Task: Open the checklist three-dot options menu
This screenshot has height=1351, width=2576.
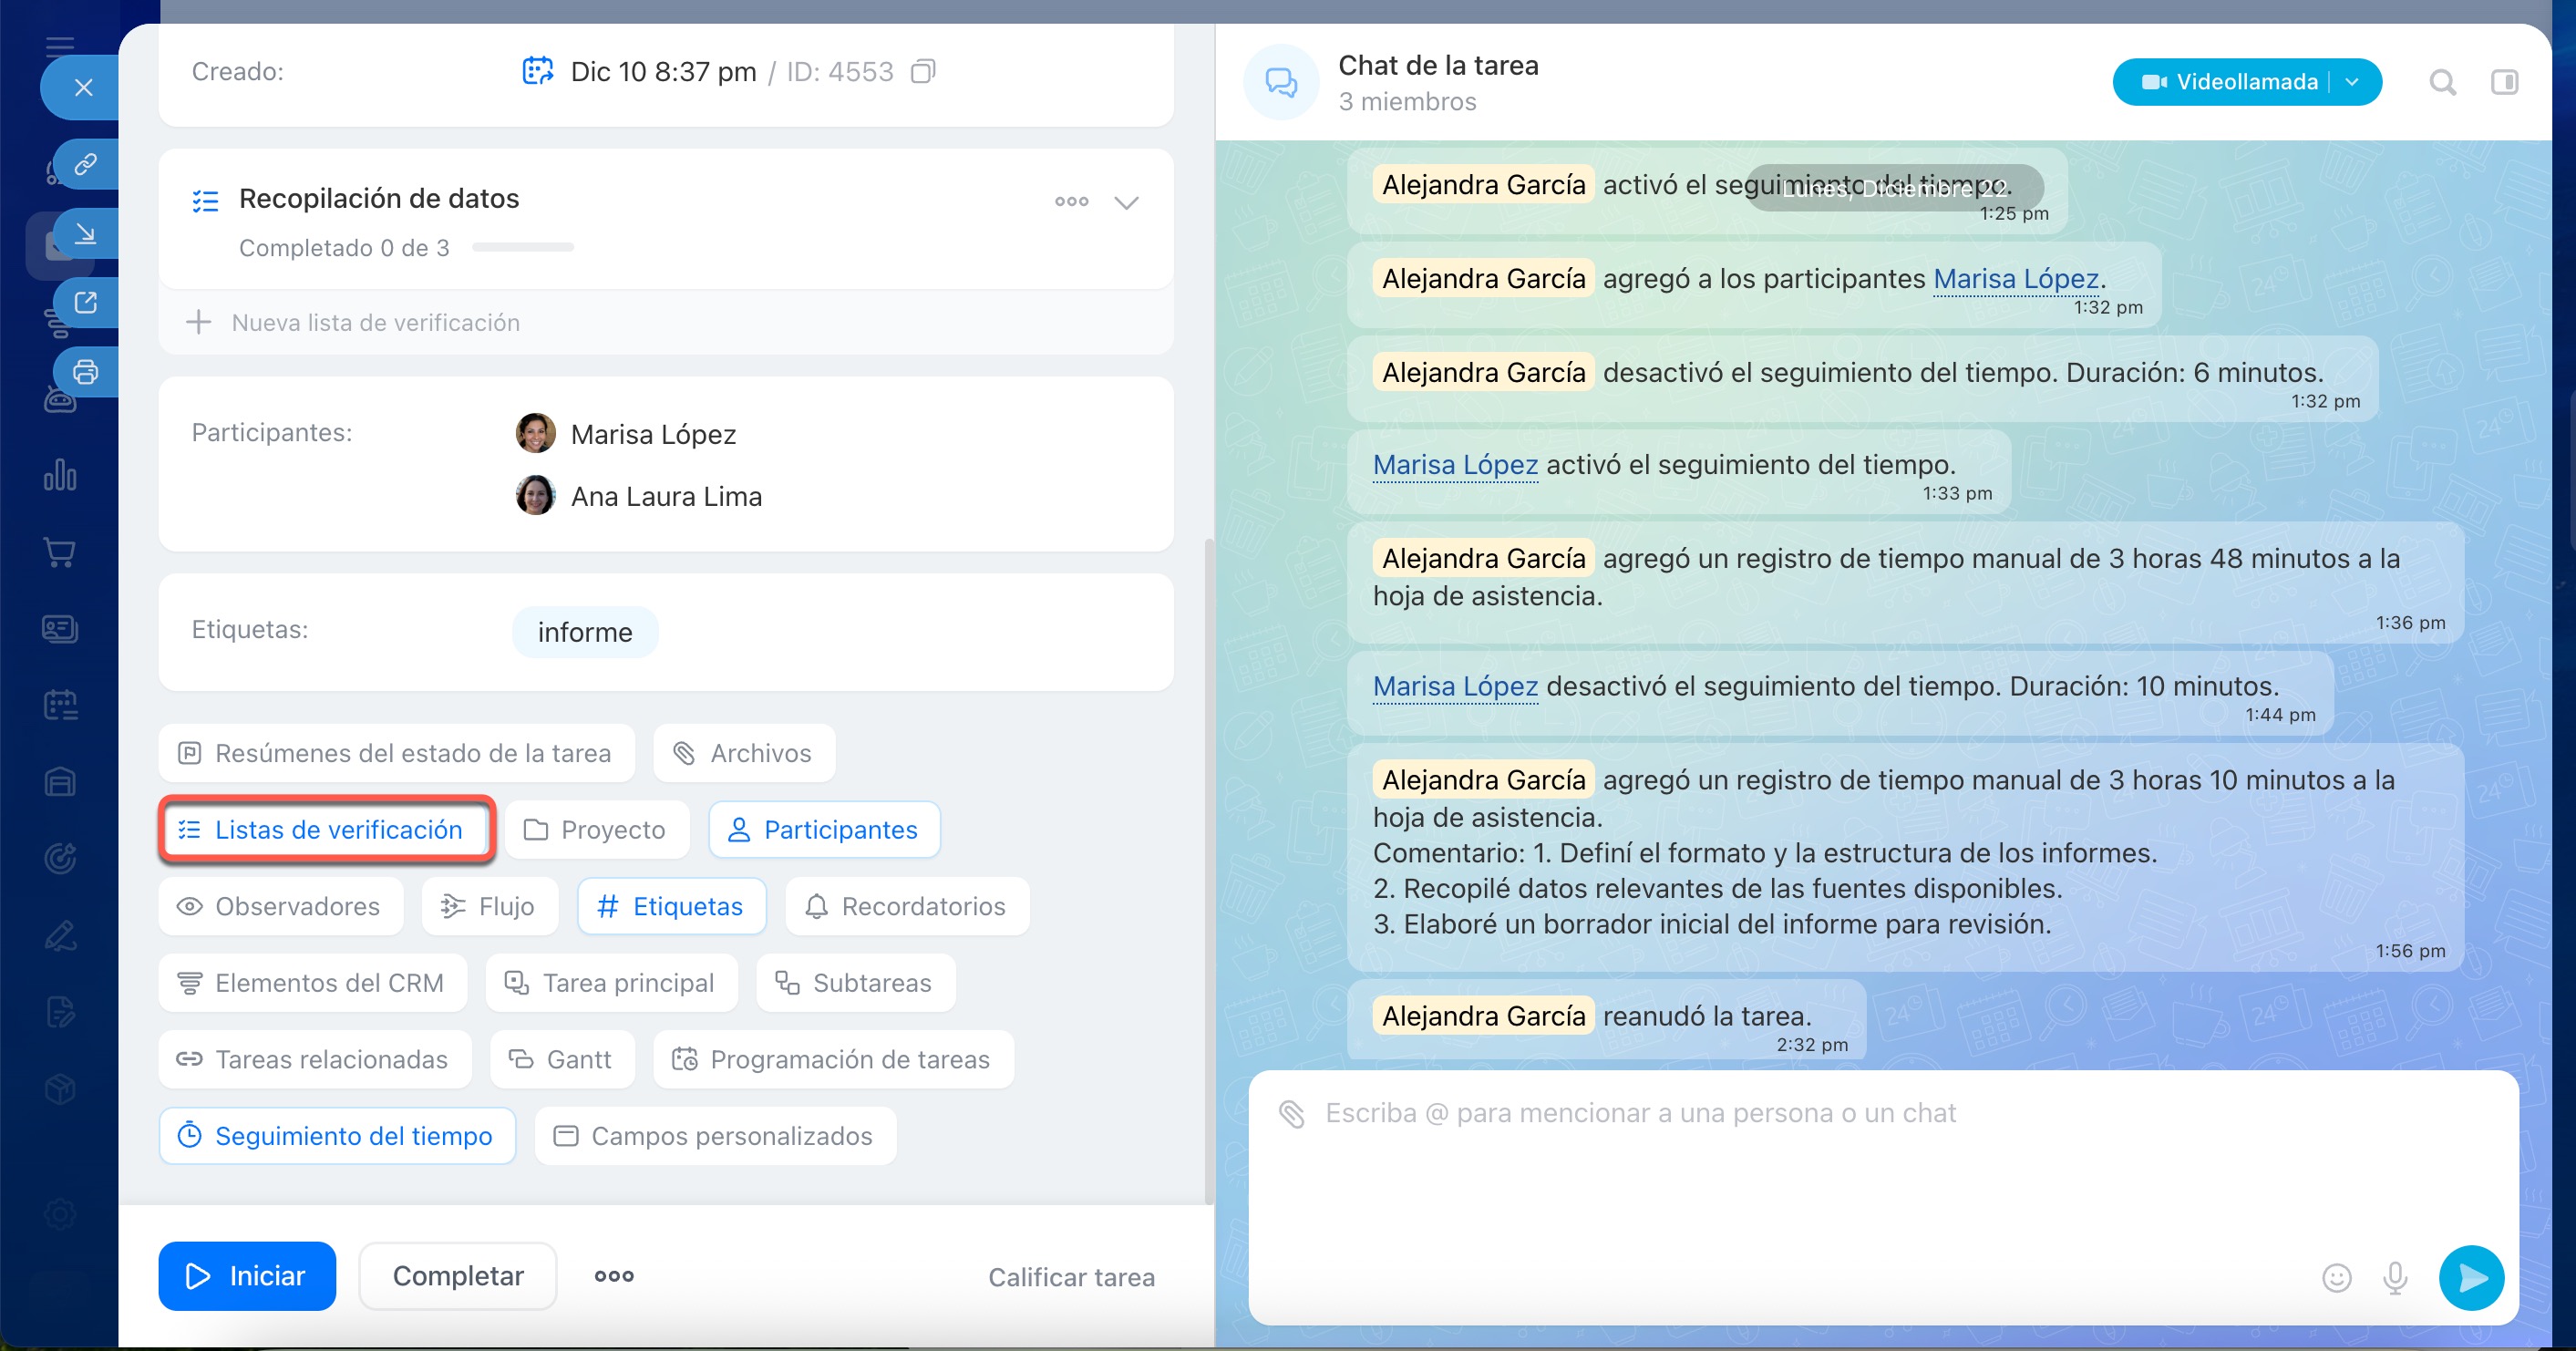Action: click(x=1071, y=201)
